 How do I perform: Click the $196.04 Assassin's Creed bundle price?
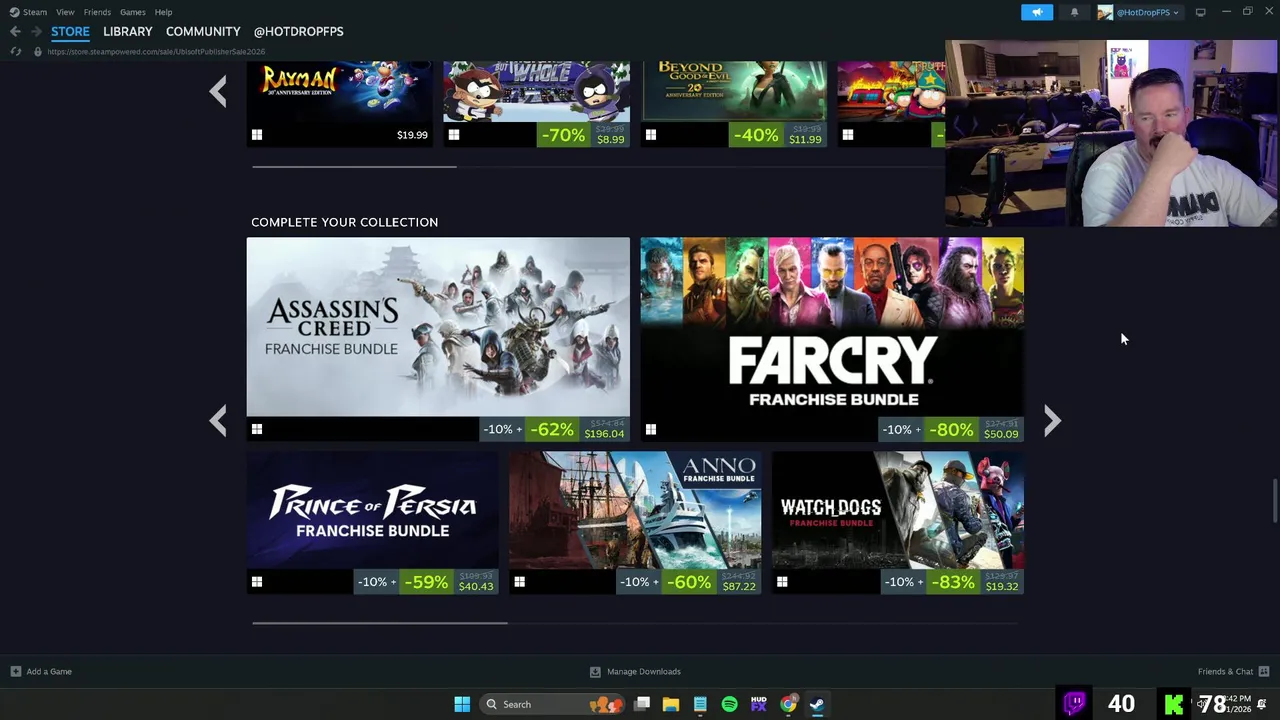604,434
